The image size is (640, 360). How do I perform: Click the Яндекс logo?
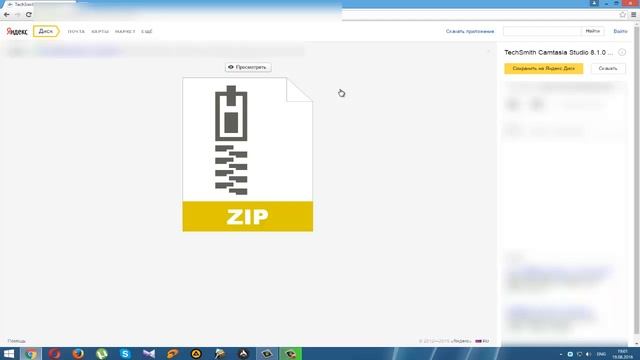point(17,31)
